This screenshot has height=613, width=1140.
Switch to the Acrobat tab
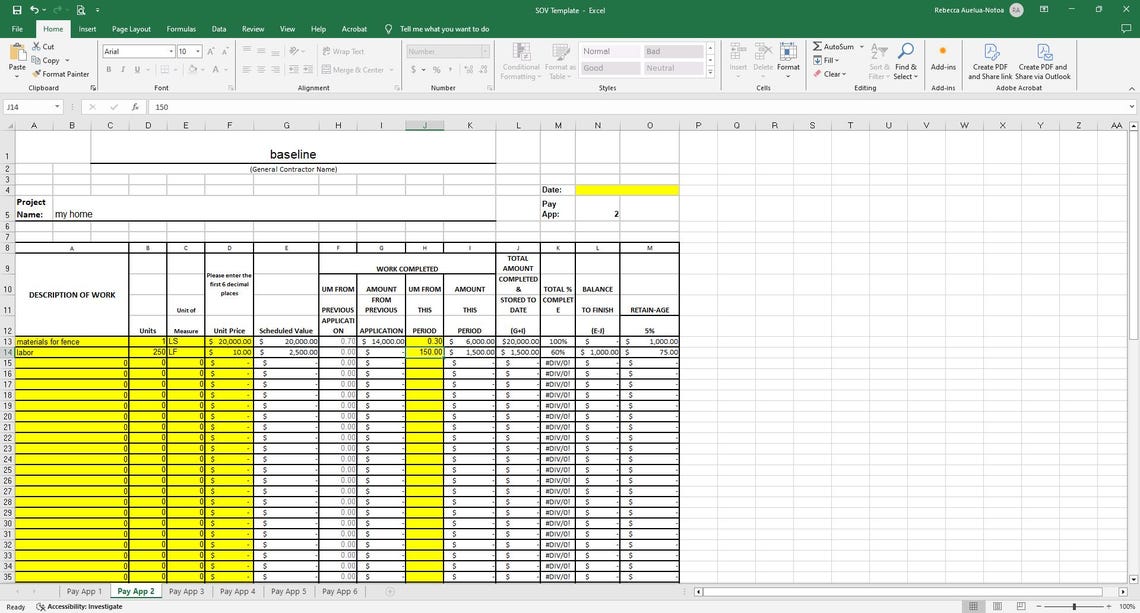(354, 29)
